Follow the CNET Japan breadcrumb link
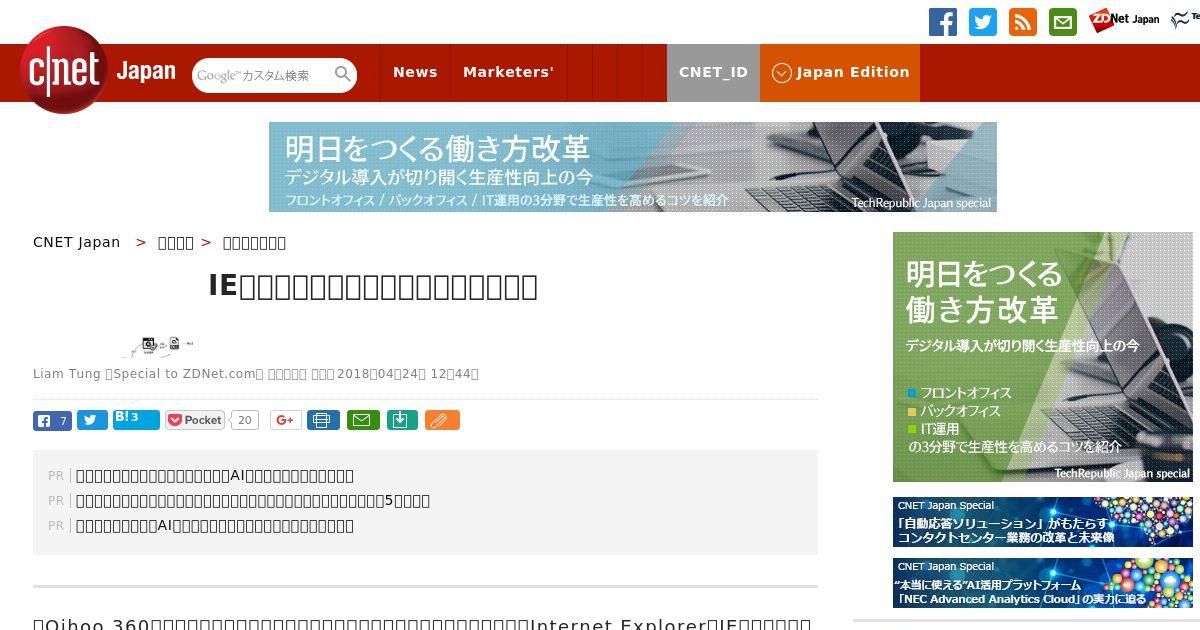The width and height of the screenshot is (1200, 630). click(77, 242)
